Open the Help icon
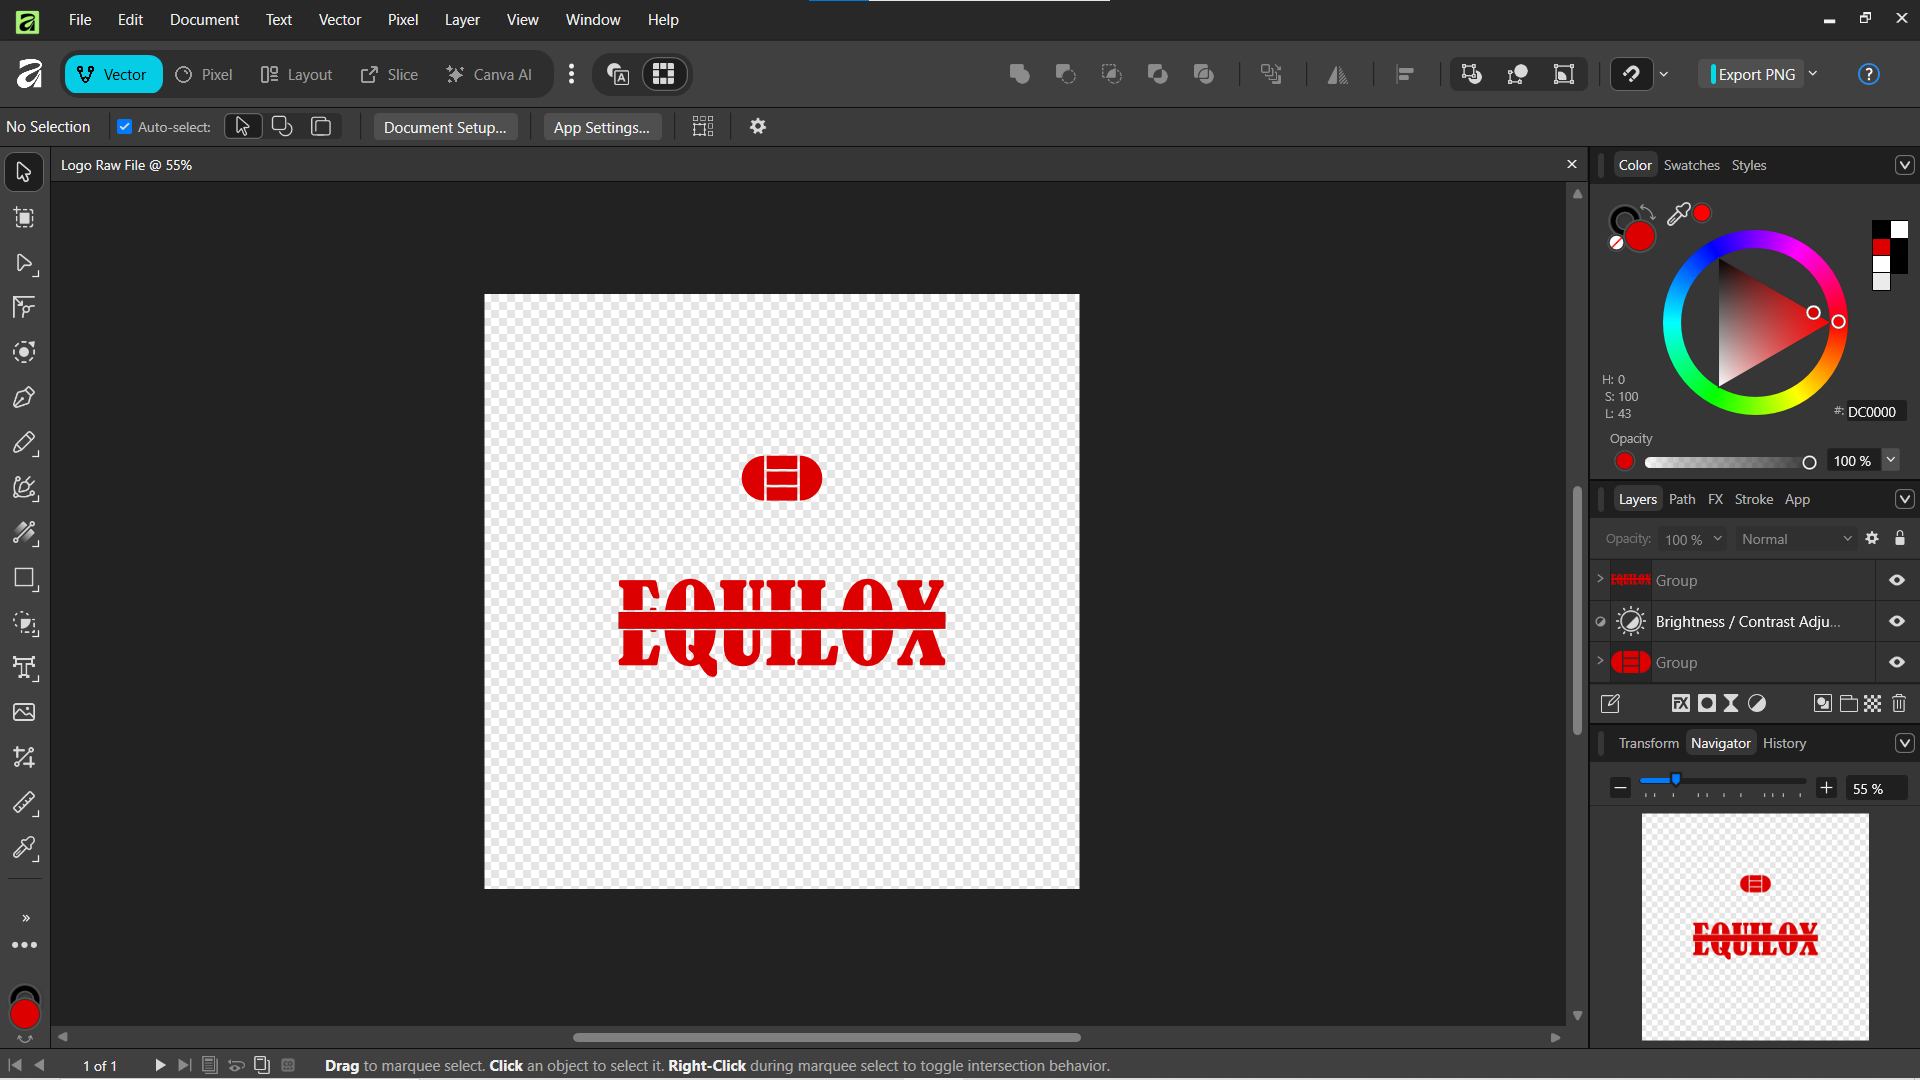 click(x=1868, y=74)
